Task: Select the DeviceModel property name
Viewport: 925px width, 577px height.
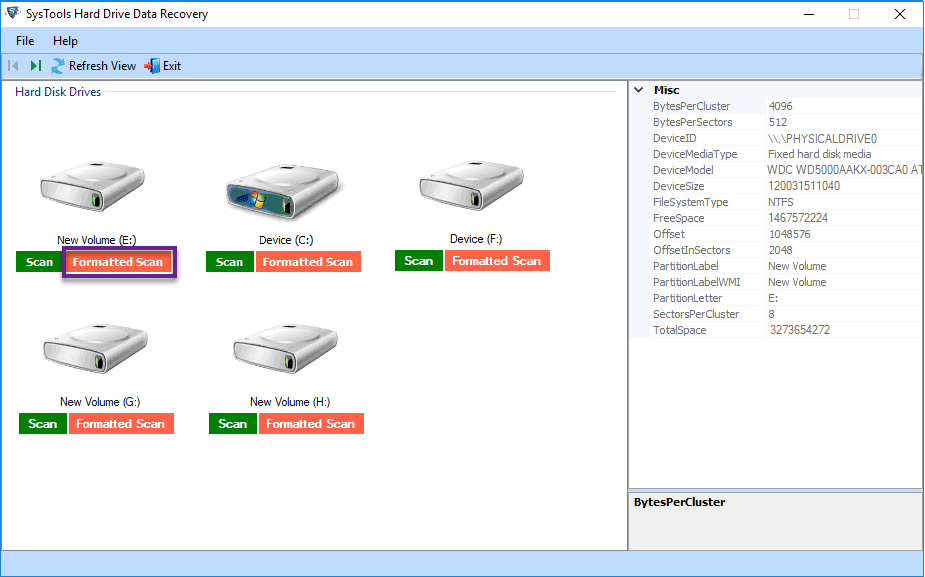Action: 683,170
